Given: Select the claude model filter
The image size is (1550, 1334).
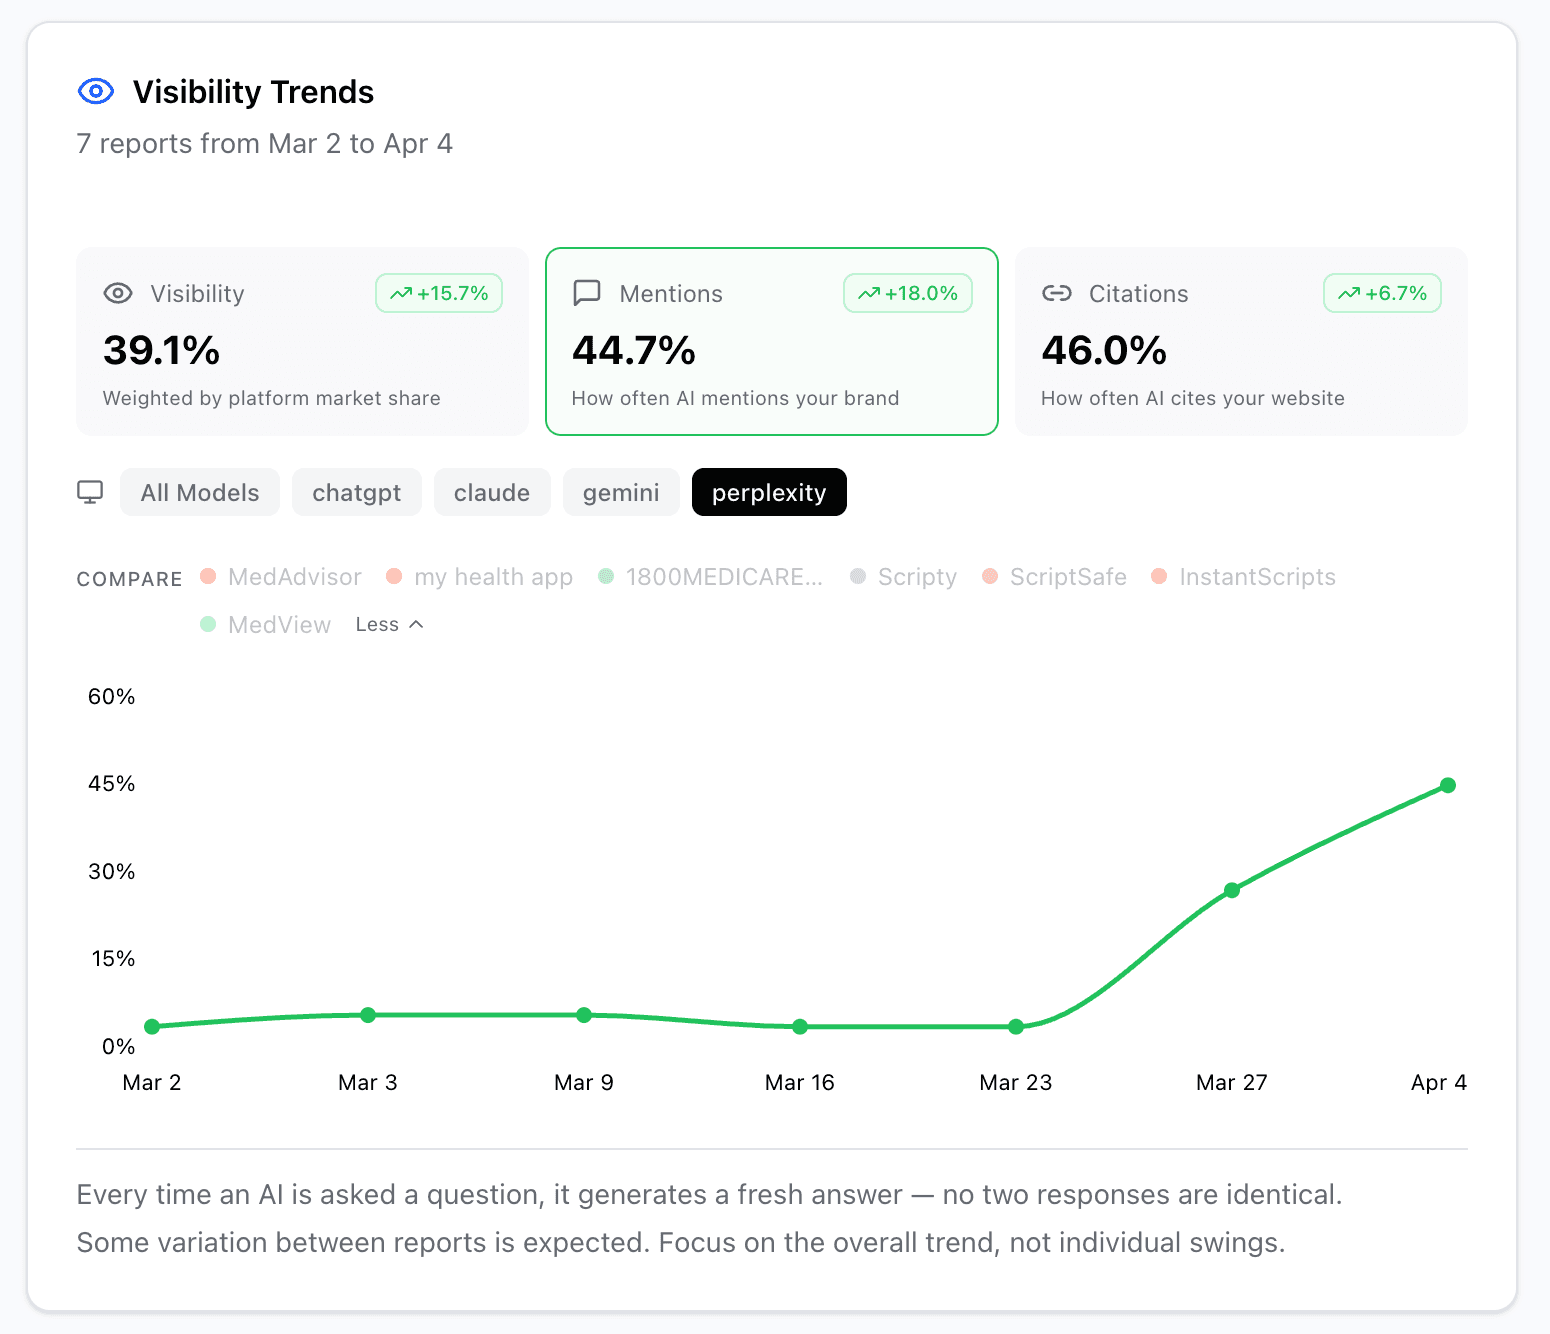Looking at the screenshot, I should 492,491.
